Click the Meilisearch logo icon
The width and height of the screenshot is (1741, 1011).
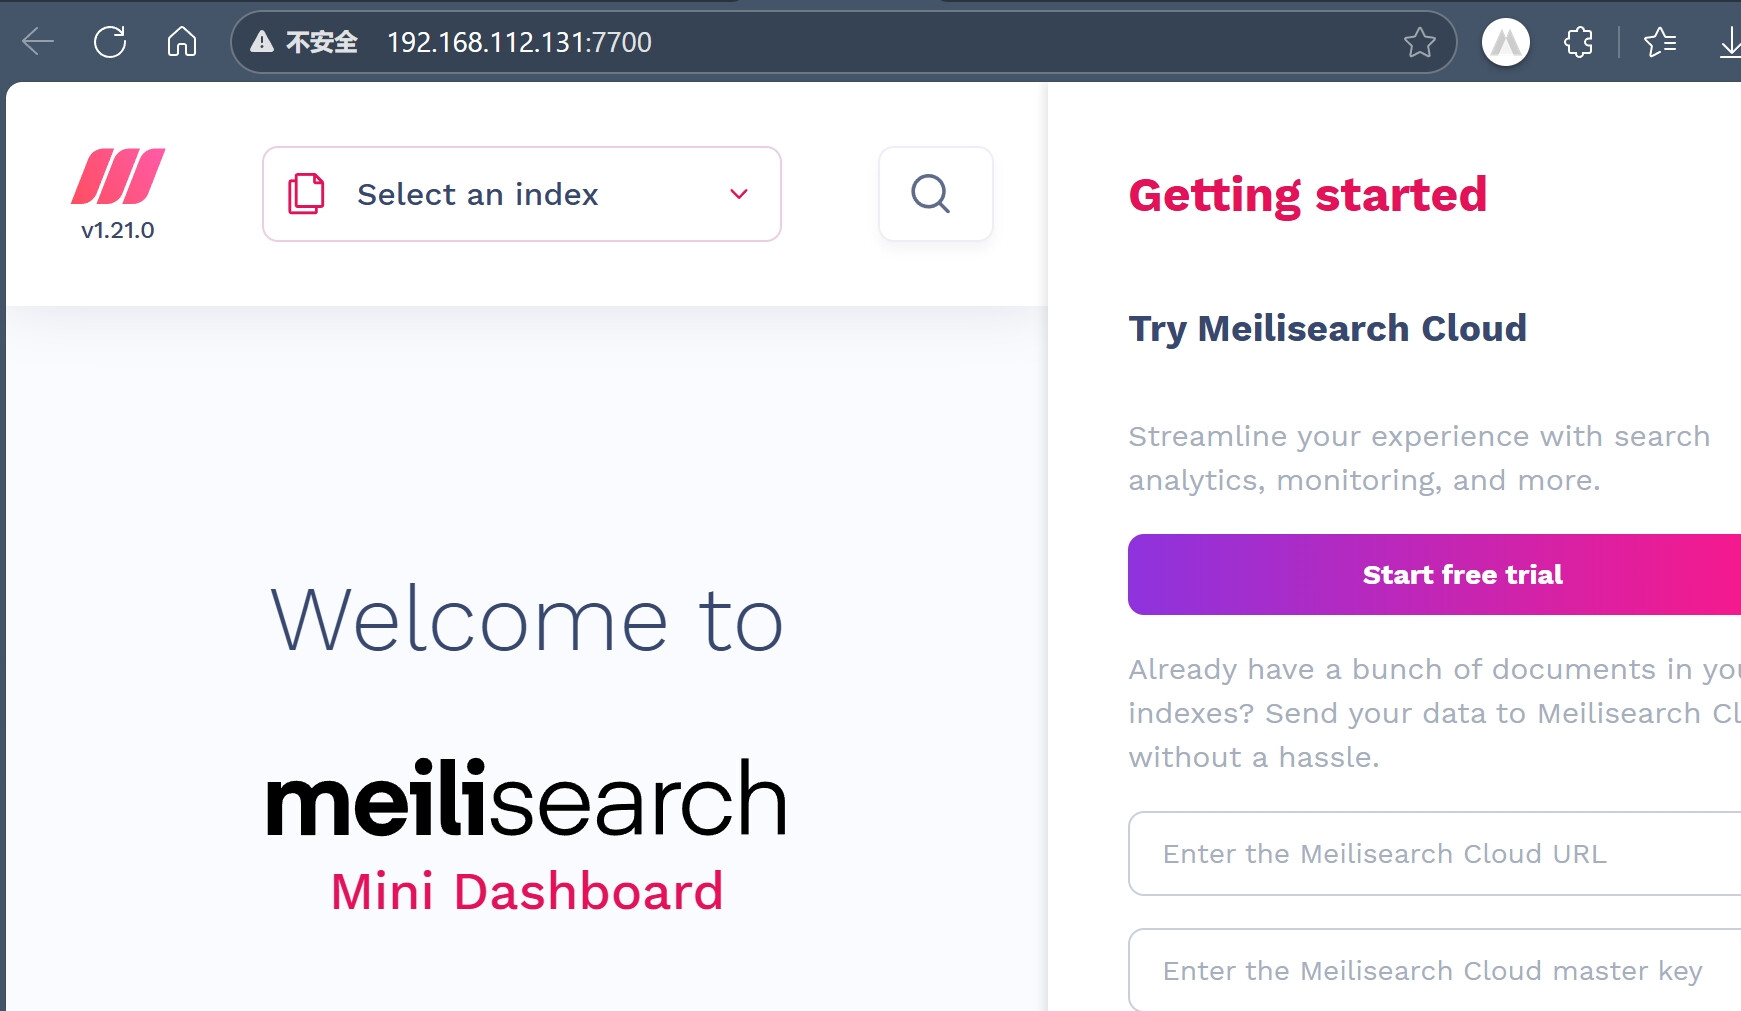[x=118, y=176]
